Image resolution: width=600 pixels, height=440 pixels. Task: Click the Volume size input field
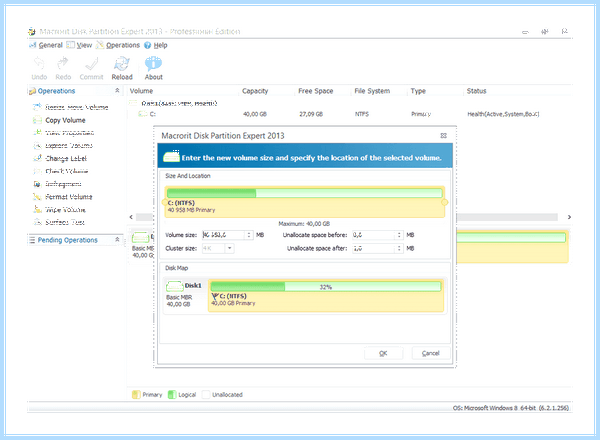coord(224,235)
